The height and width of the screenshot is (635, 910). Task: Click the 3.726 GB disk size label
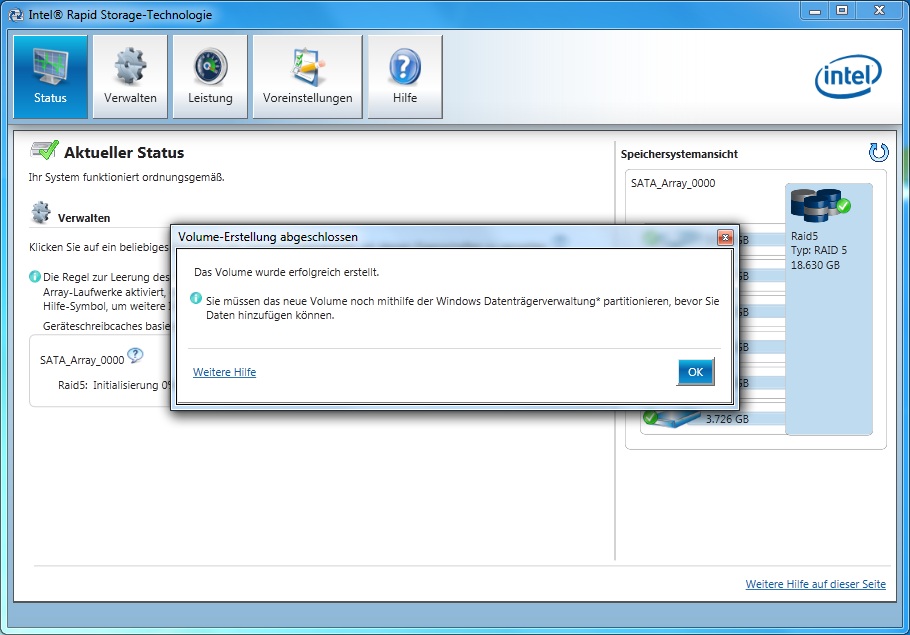(x=727, y=418)
